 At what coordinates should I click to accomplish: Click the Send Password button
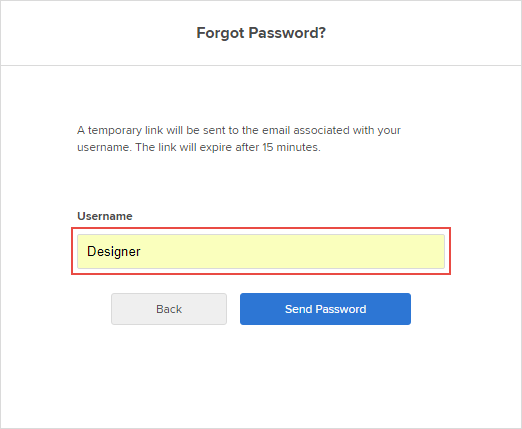click(325, 309)
